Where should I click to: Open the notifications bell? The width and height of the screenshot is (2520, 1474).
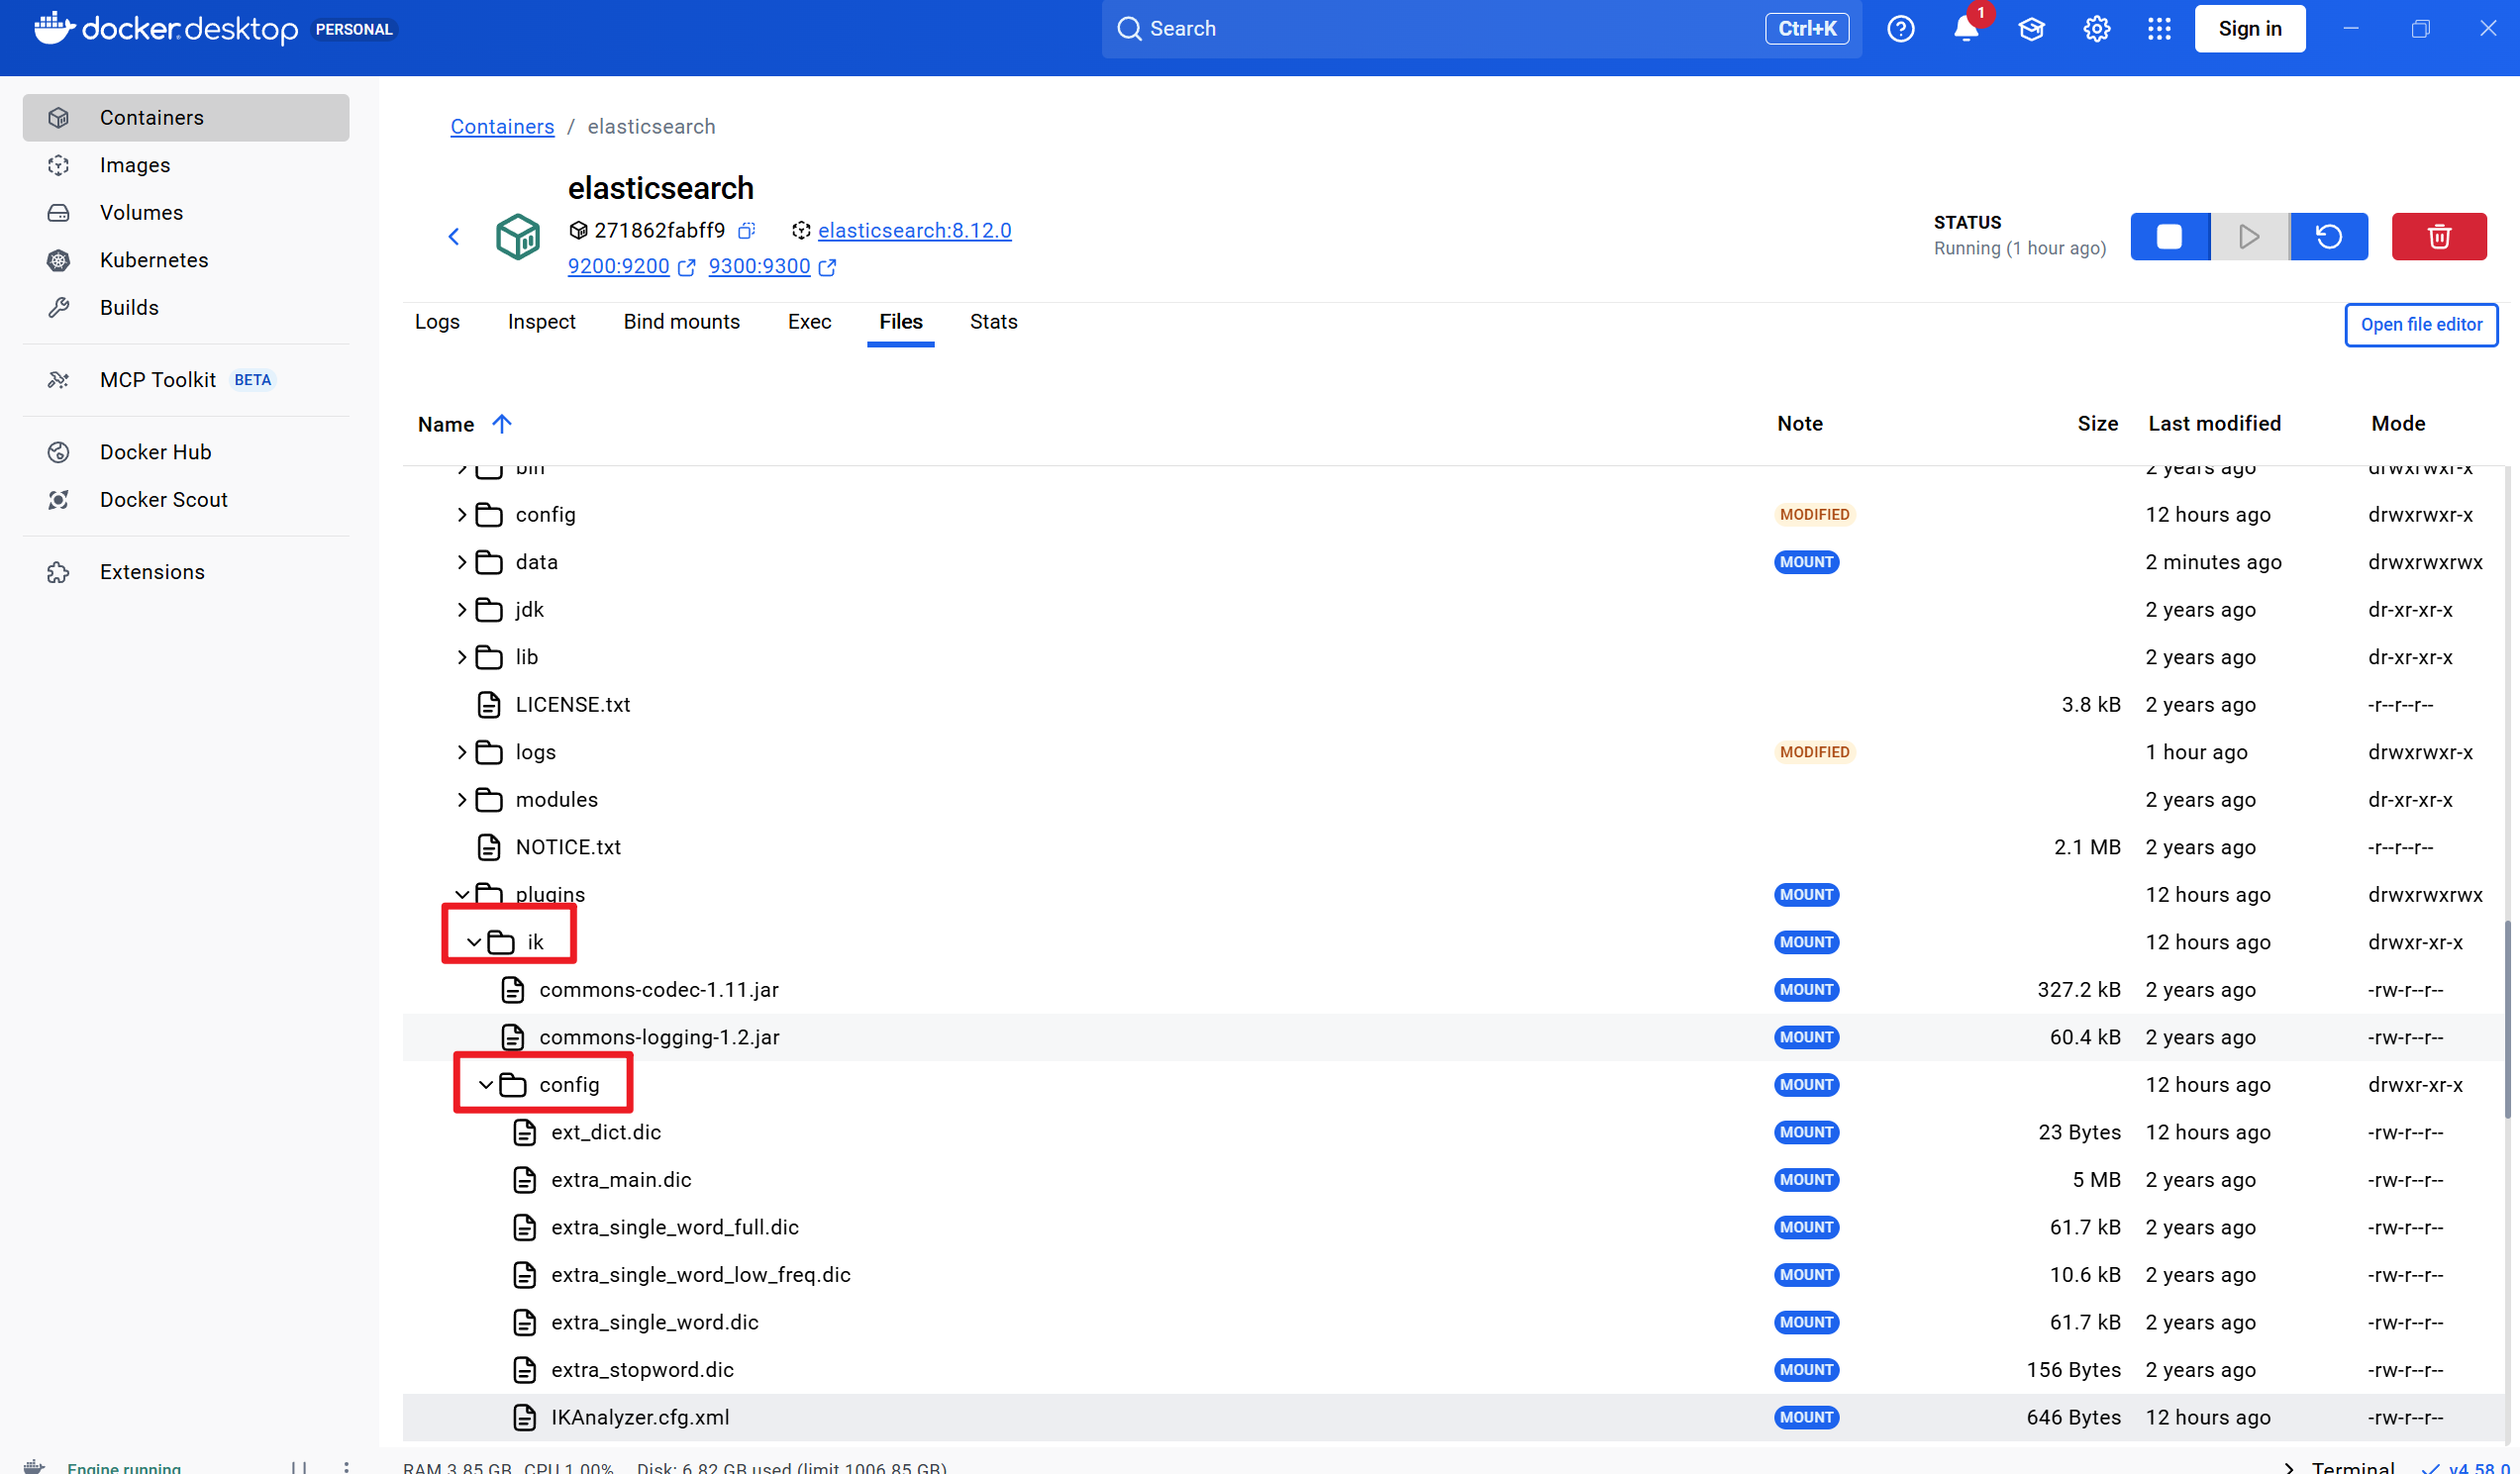1965,29
